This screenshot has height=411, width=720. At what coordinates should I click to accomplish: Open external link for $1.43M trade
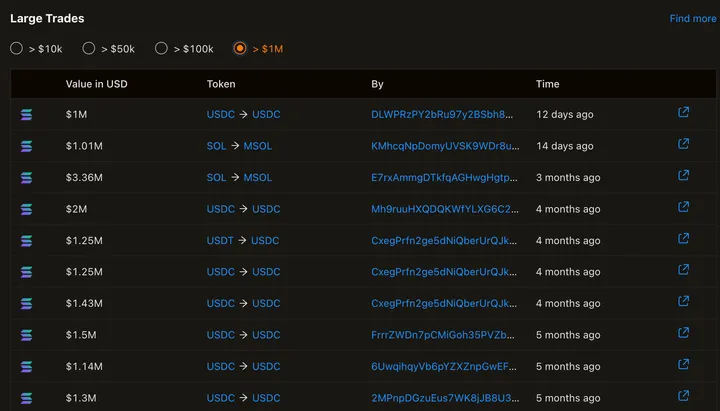coord(684,302)
